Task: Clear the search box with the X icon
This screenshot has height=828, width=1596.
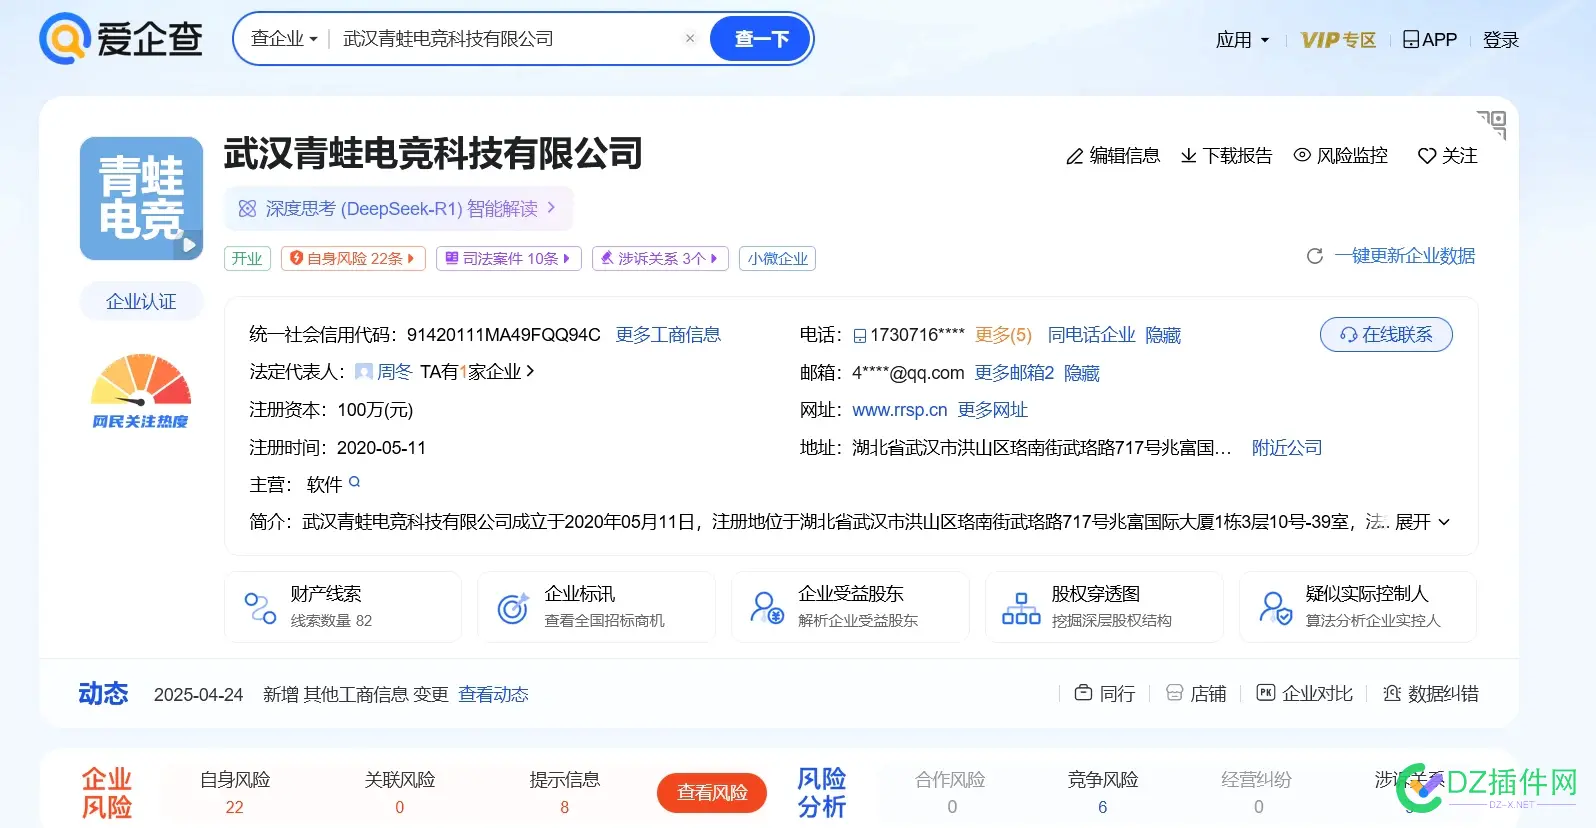Action: 690,39
